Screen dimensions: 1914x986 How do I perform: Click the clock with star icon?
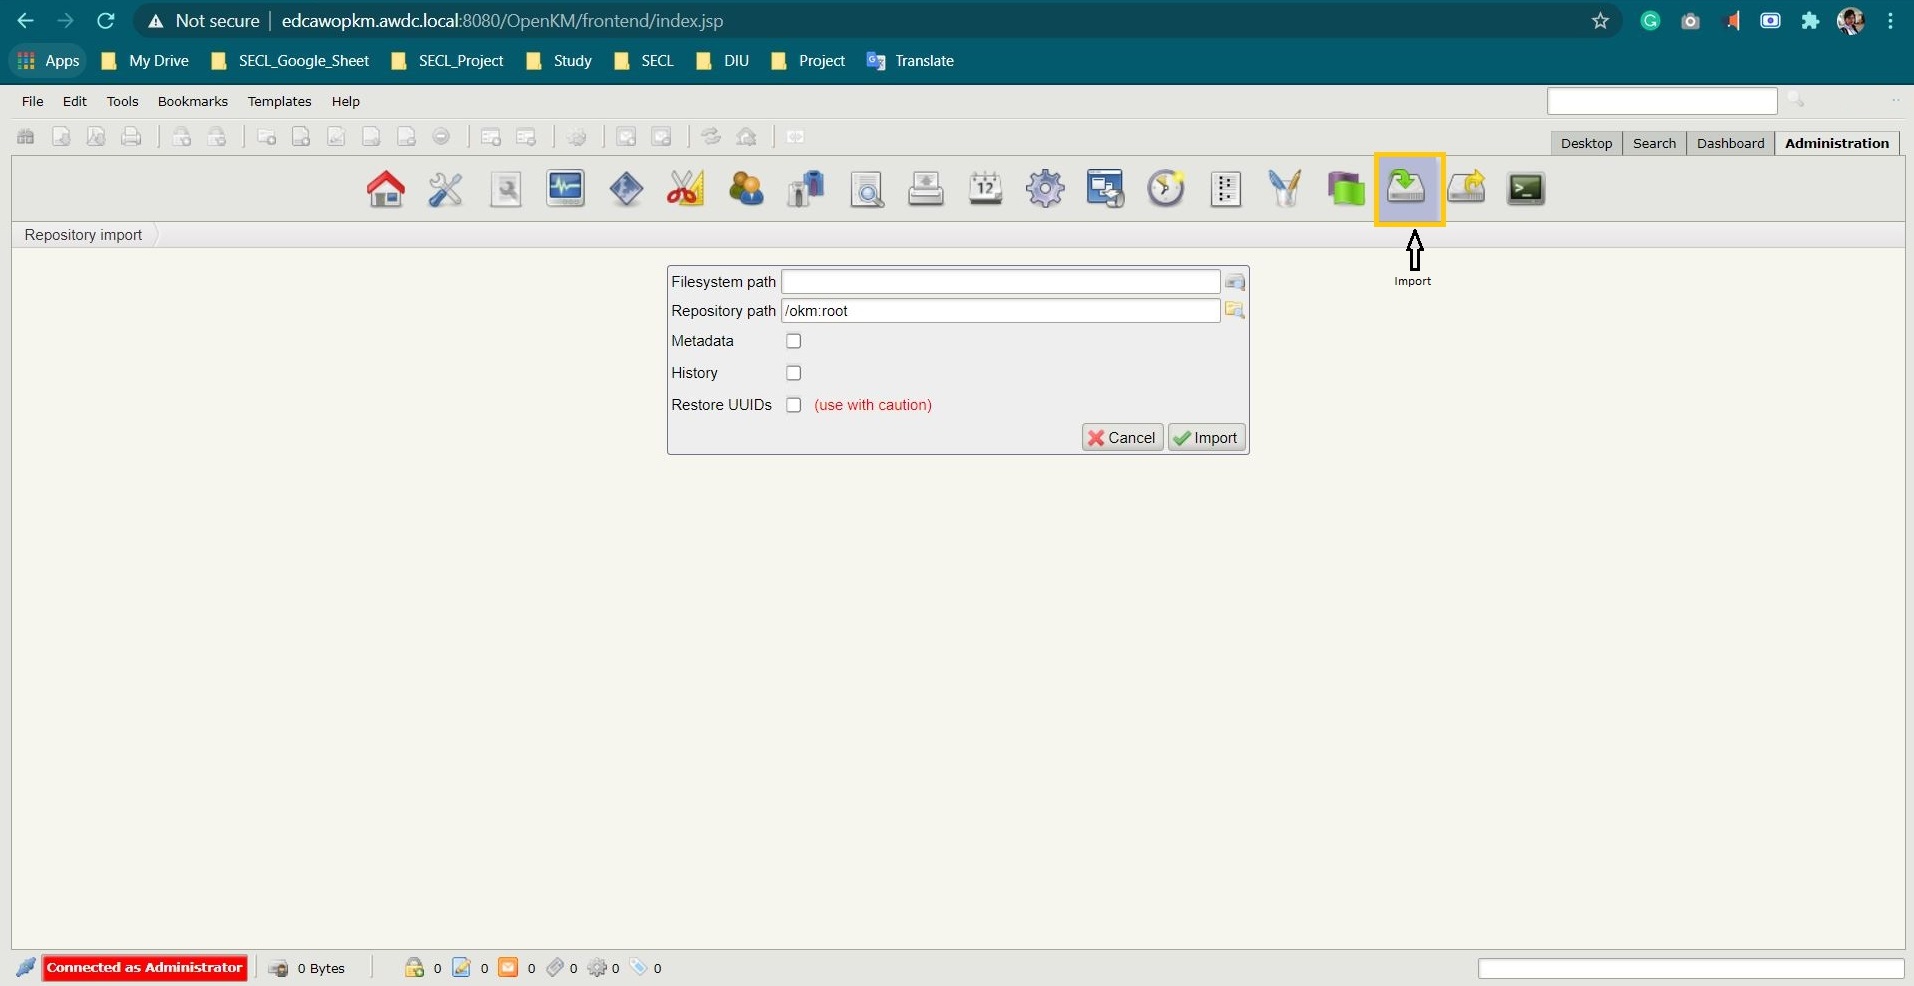point(1166,189)
